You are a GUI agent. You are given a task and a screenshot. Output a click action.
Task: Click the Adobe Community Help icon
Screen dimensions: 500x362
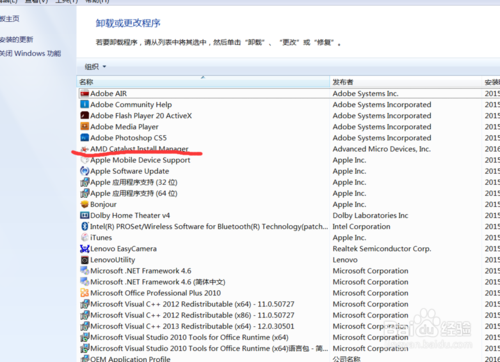pyautogui.click(x=85, y=105)
